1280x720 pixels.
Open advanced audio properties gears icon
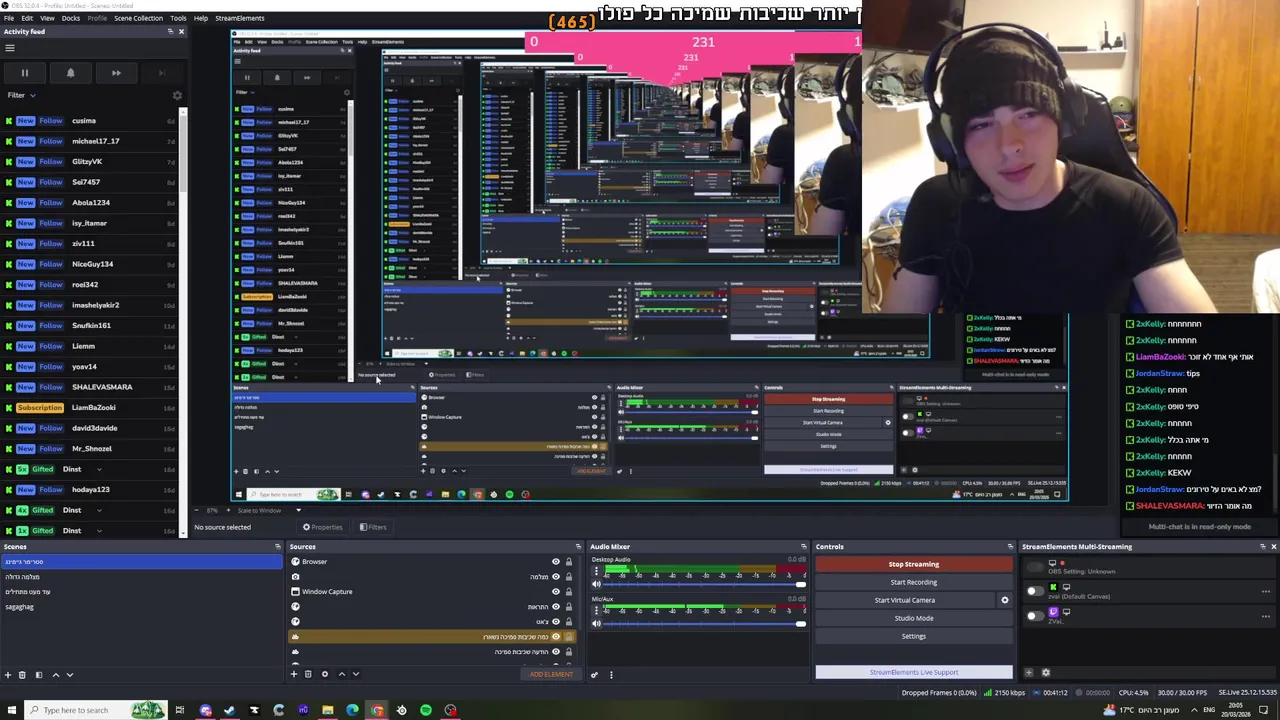tap(594, 674)
